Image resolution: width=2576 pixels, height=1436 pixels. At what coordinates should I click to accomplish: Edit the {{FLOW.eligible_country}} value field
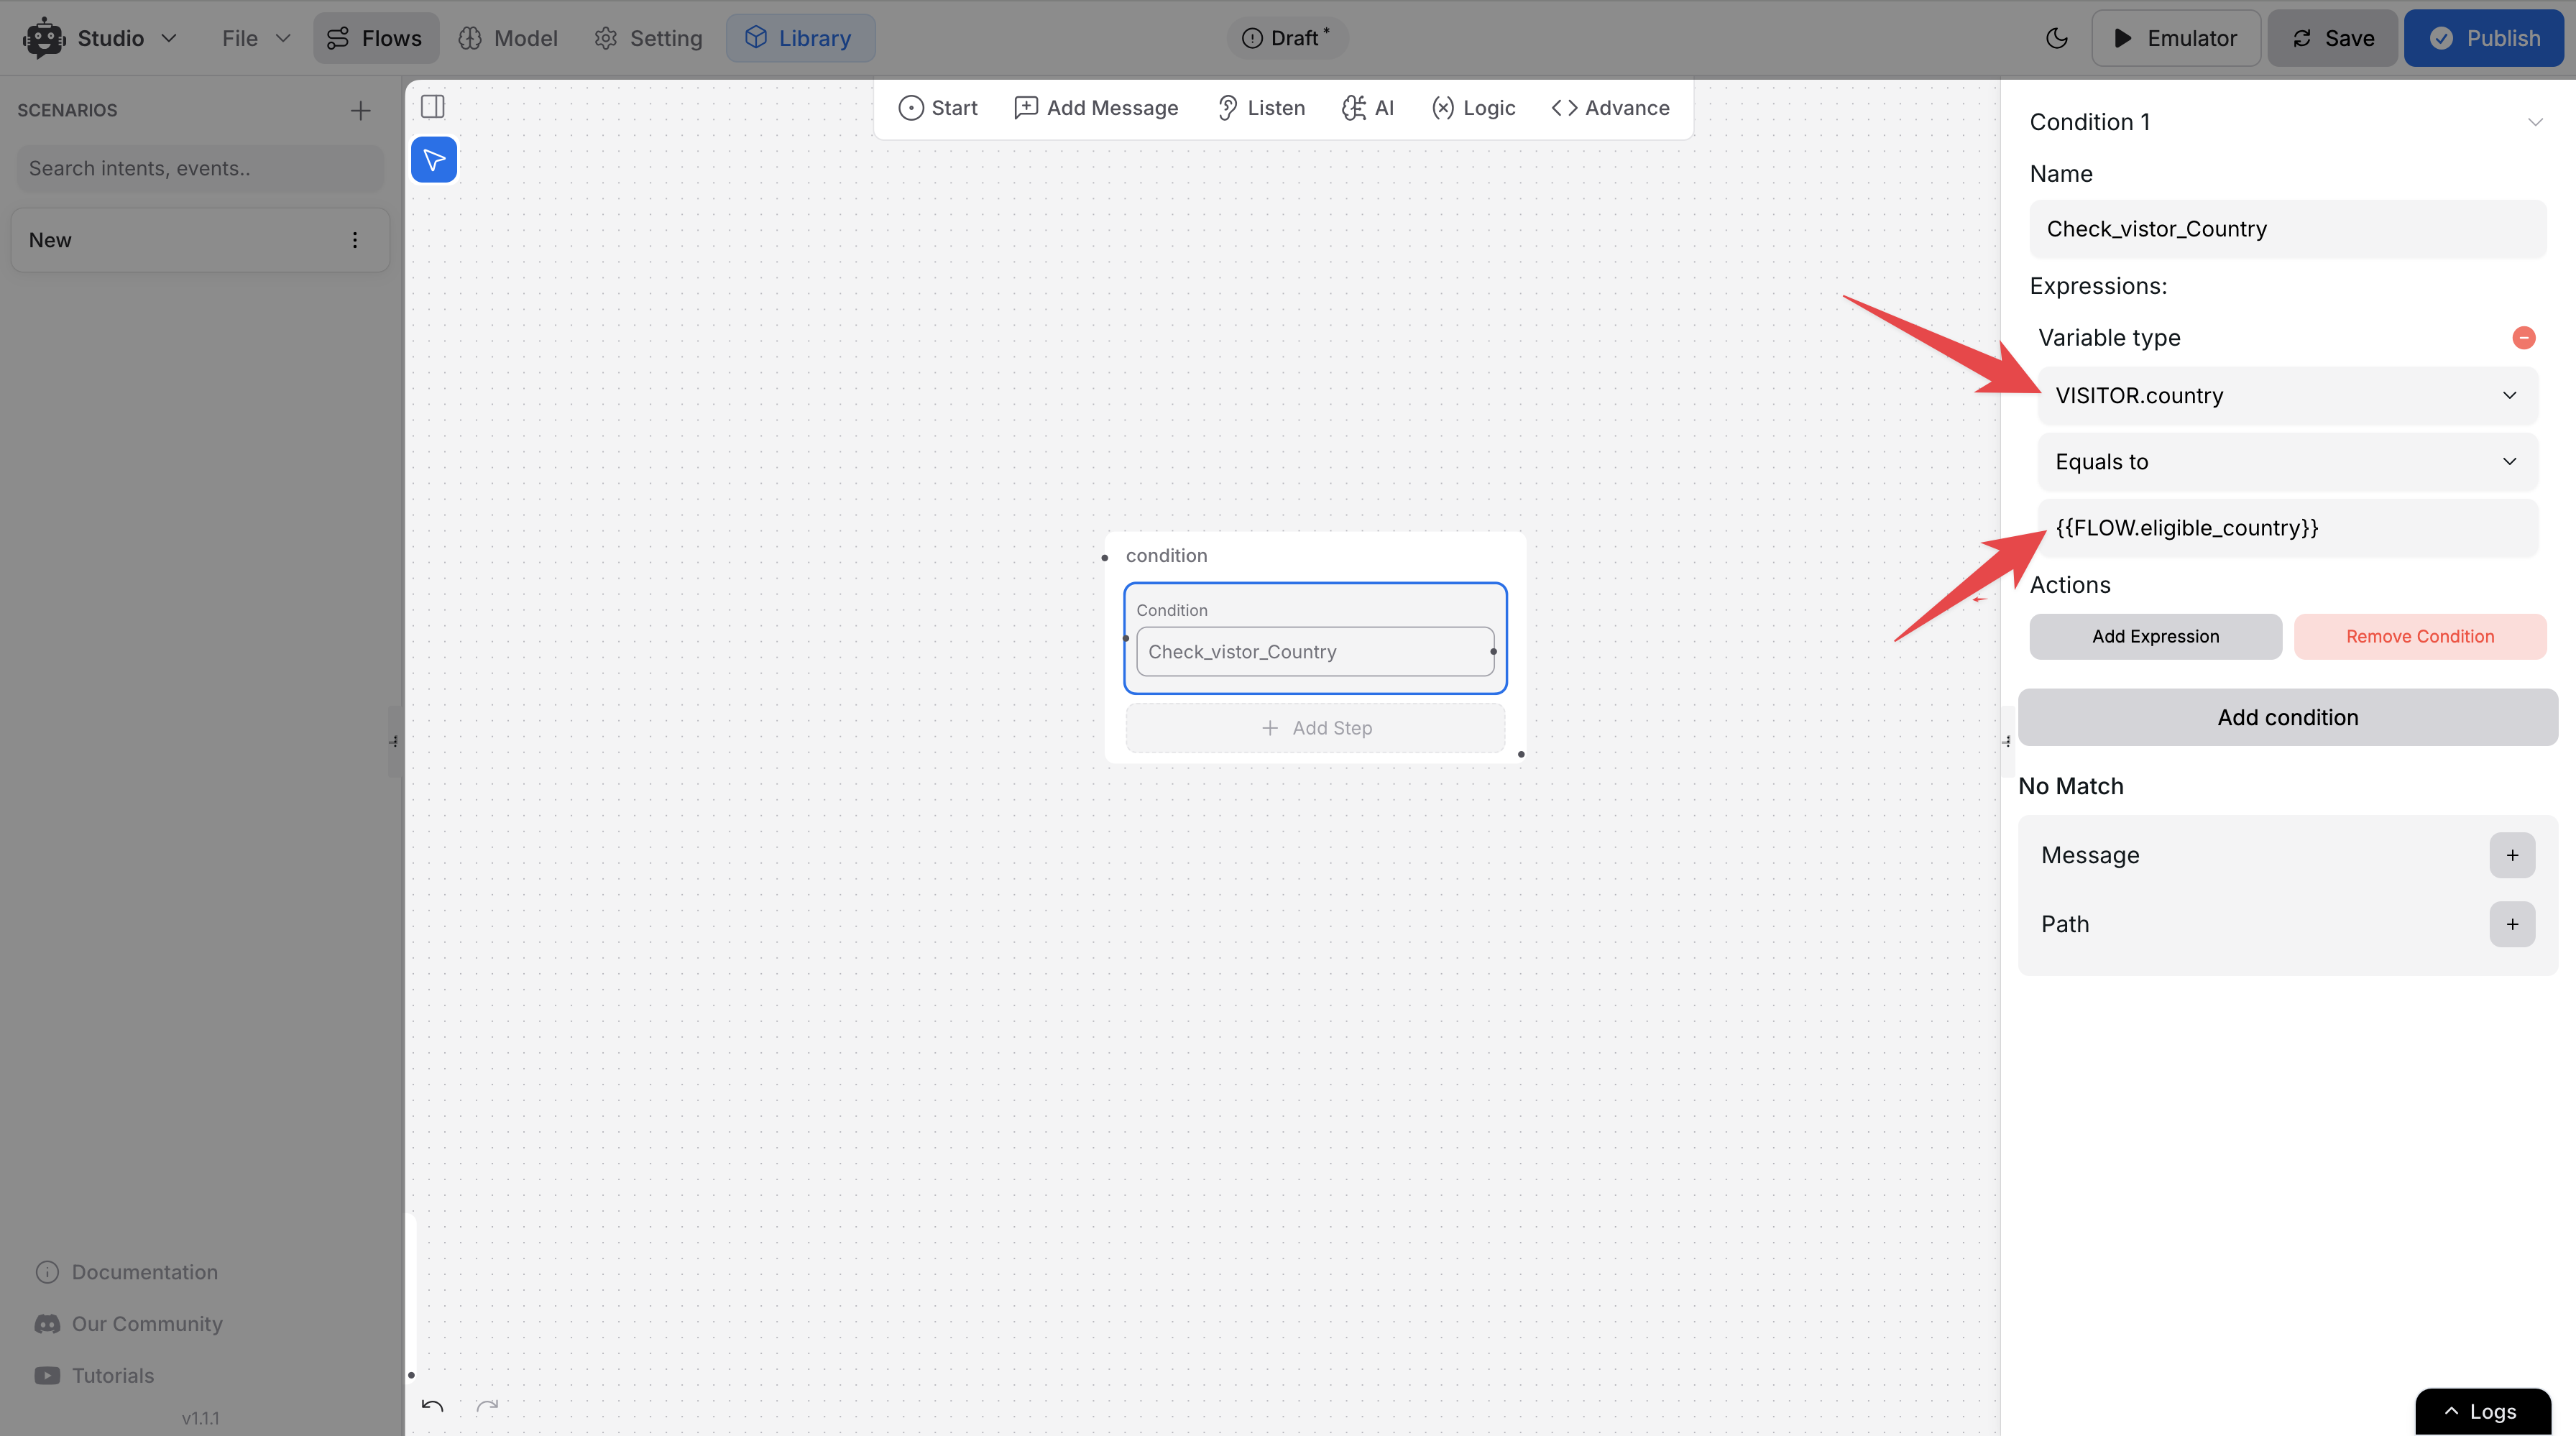(2288, 528)
